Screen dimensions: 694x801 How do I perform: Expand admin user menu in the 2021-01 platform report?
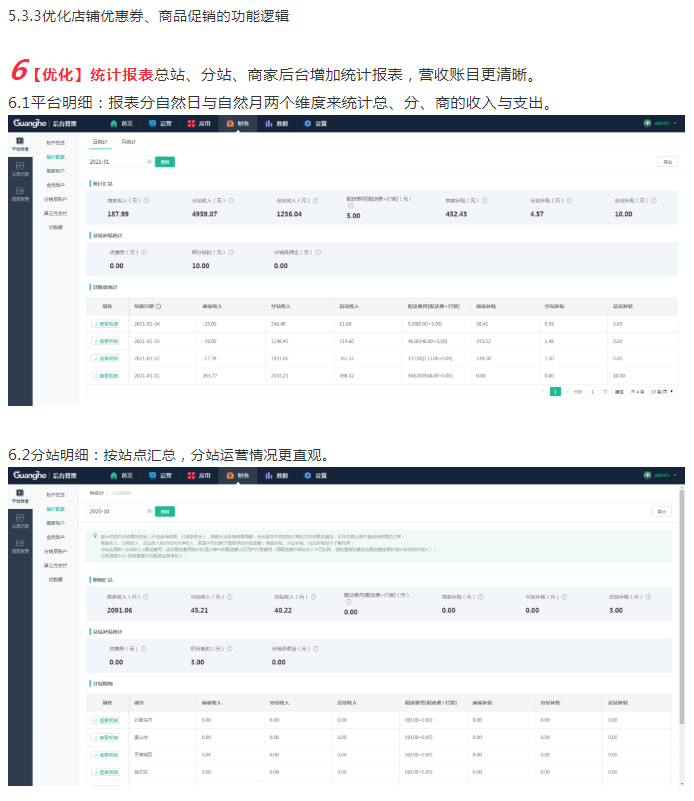click(x=662, y=124)
